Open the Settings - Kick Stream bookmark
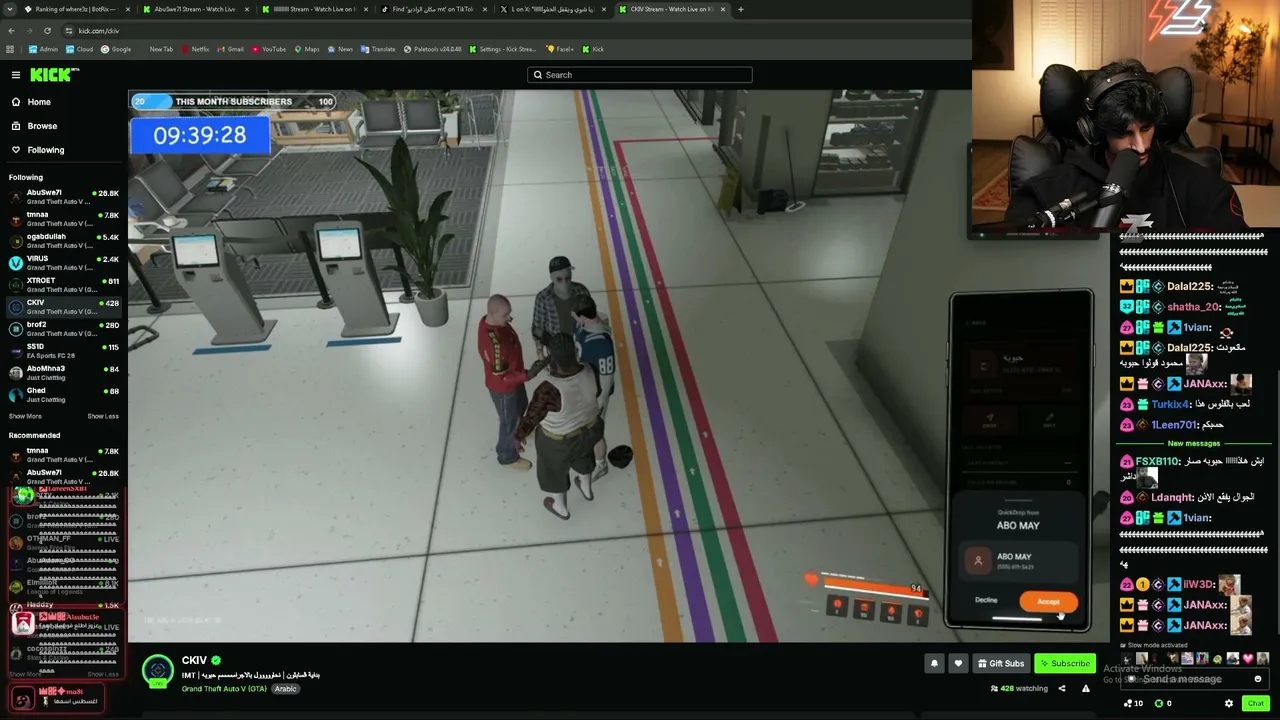1280x720 pixels. pyautogui.click(x=504, y=49)
